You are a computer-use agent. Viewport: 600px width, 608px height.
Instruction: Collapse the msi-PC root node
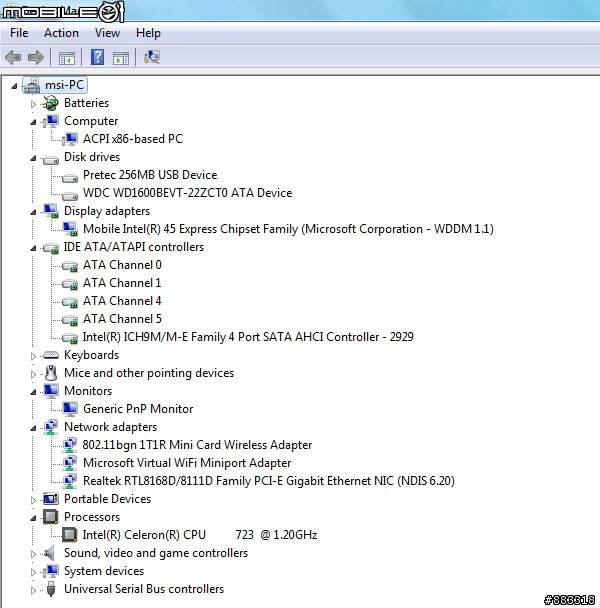coord(14,86)
